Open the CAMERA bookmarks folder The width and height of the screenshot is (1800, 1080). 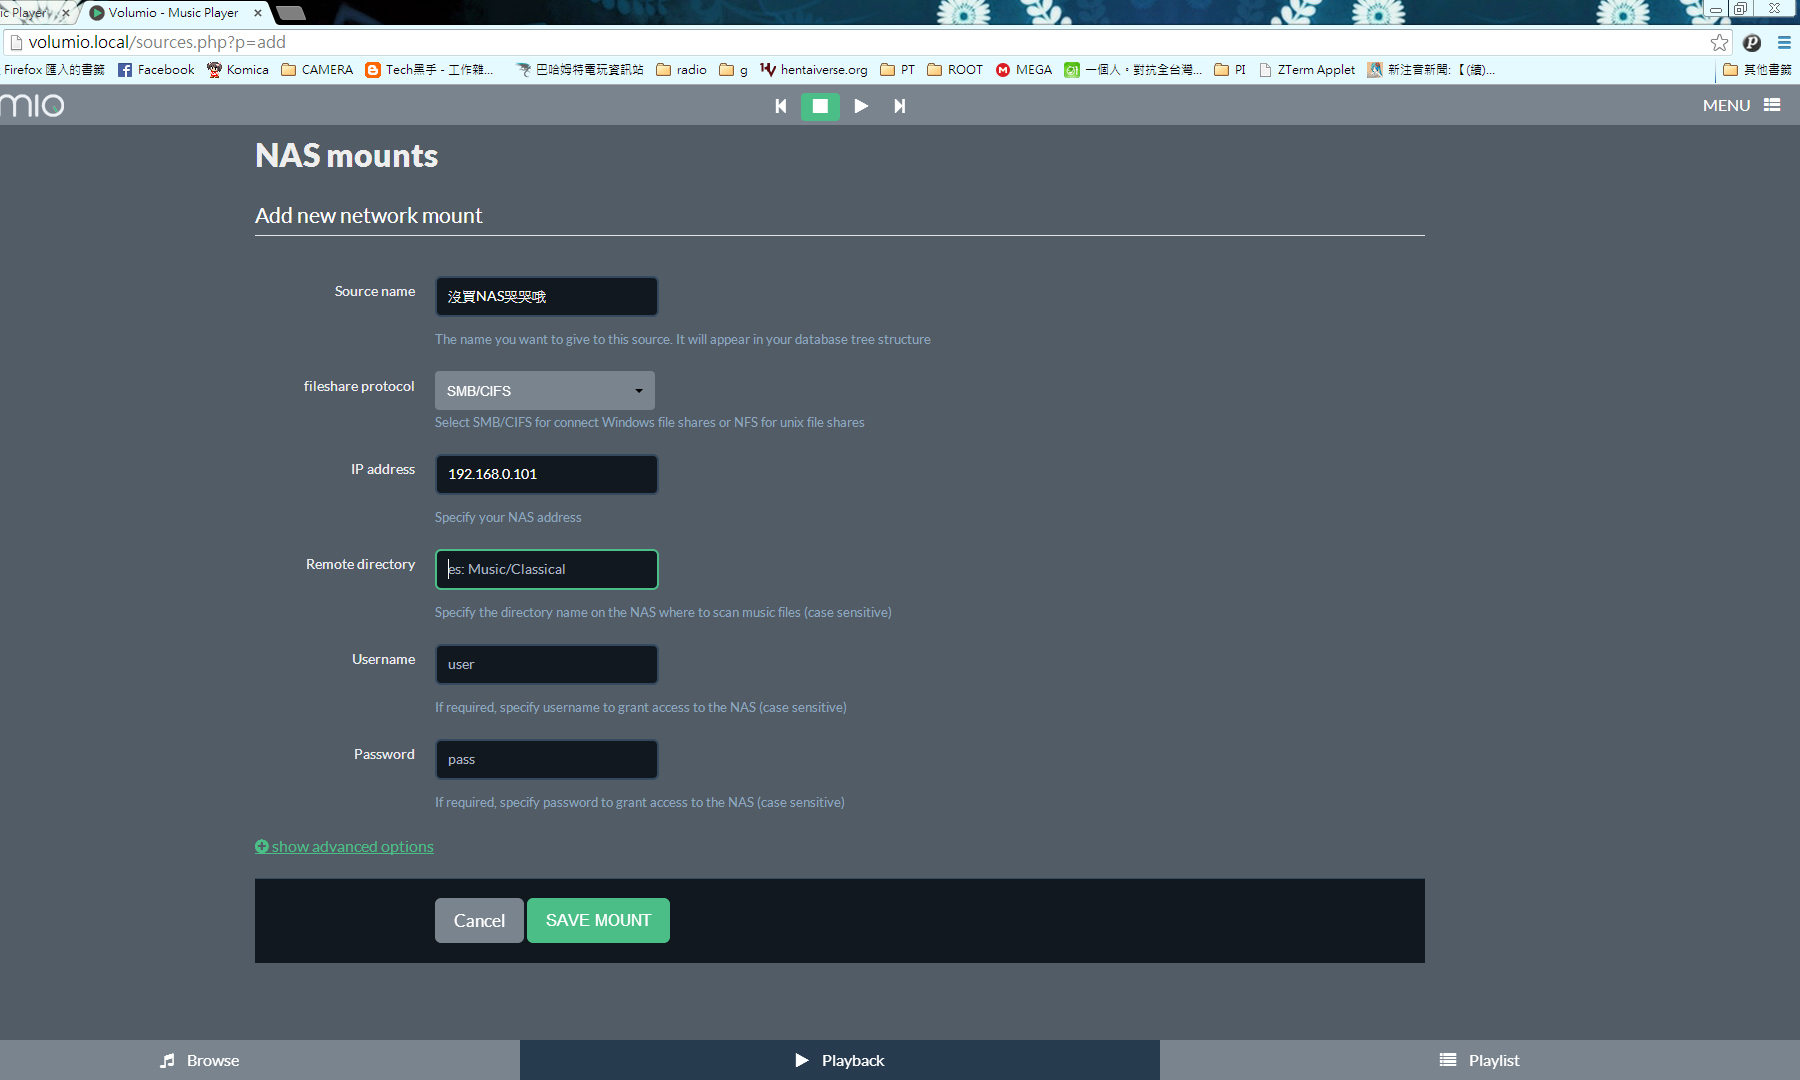(317, 70)
